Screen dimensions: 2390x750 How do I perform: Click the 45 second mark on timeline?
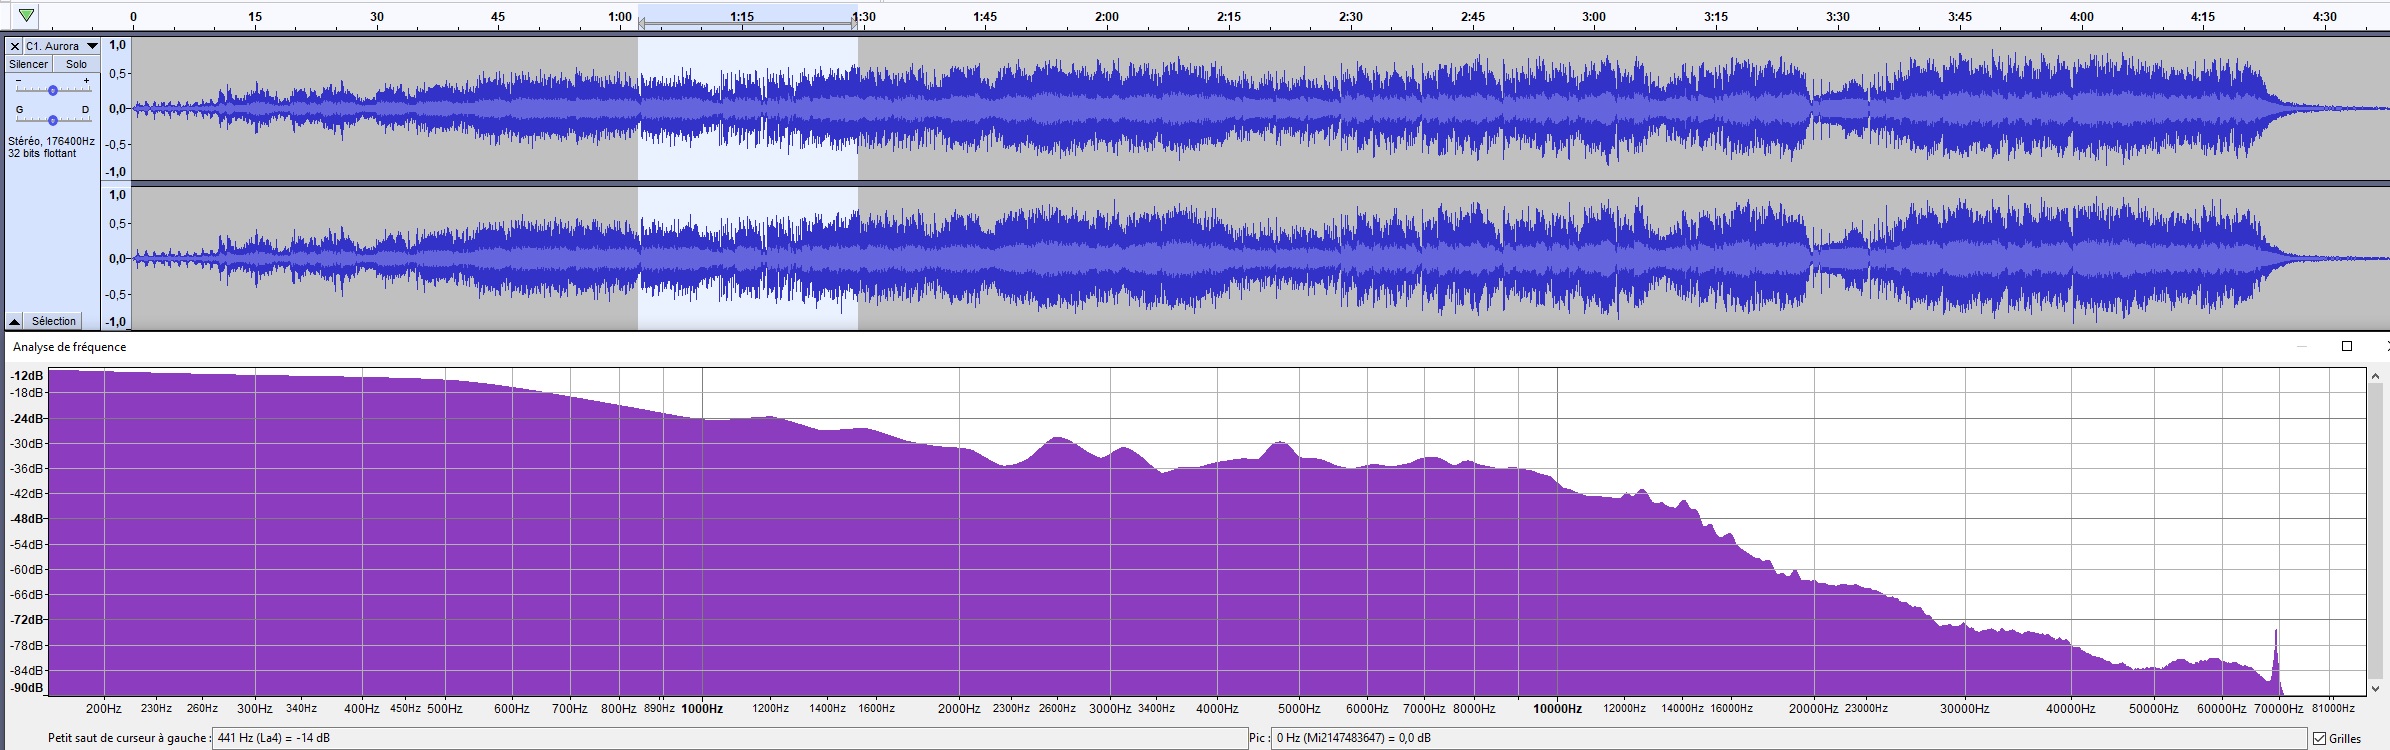coord(498,17)
